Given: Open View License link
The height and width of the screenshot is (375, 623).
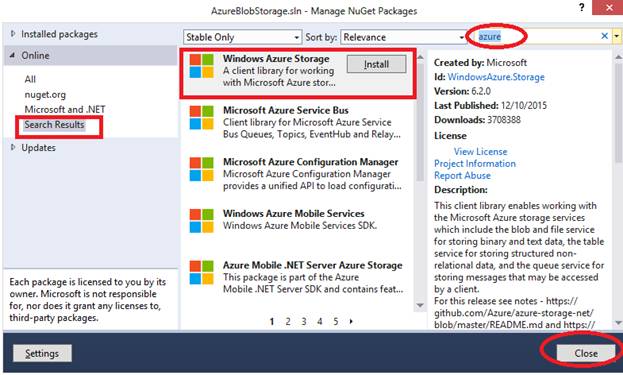Looking at the screenshot, I should point(480,152).
